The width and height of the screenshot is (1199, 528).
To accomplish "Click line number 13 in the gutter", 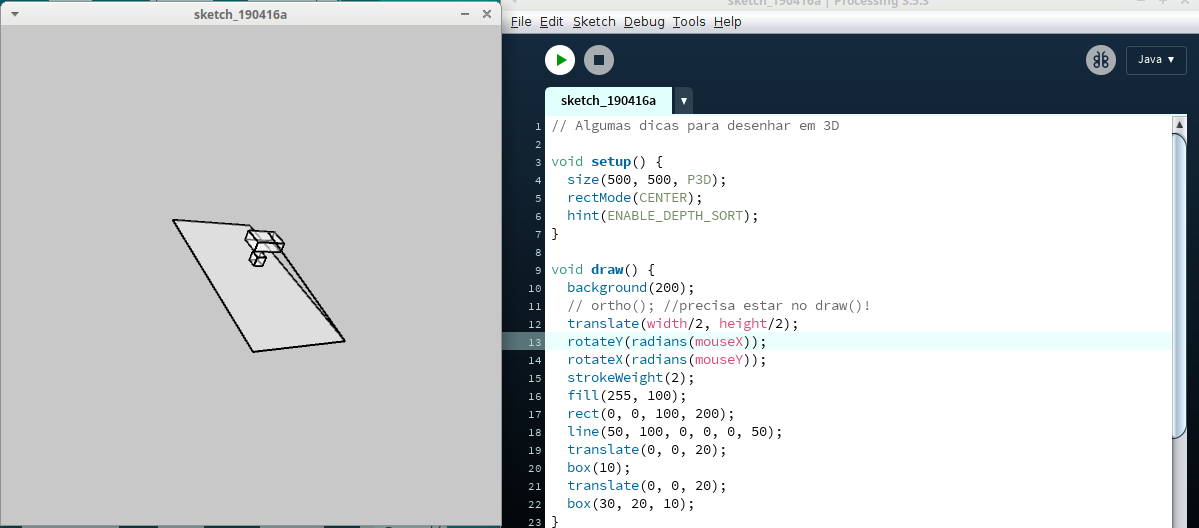I will coord(535,342).
